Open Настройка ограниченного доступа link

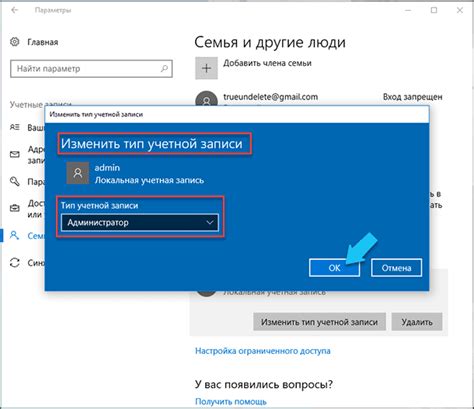point(263,351)
